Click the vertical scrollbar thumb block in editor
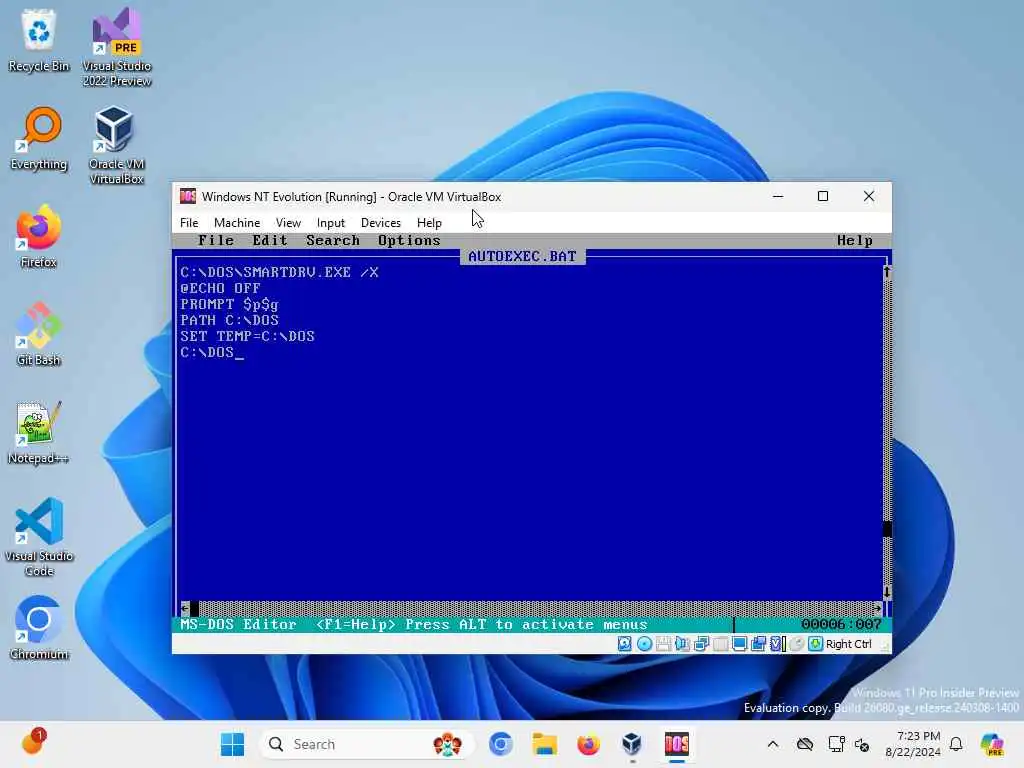This screenshot has width=1024, height=768. coord(887,528)
